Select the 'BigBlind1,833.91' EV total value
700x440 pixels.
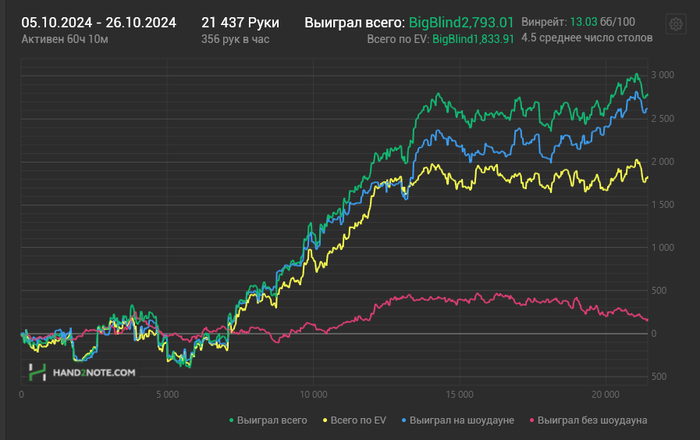473,39
